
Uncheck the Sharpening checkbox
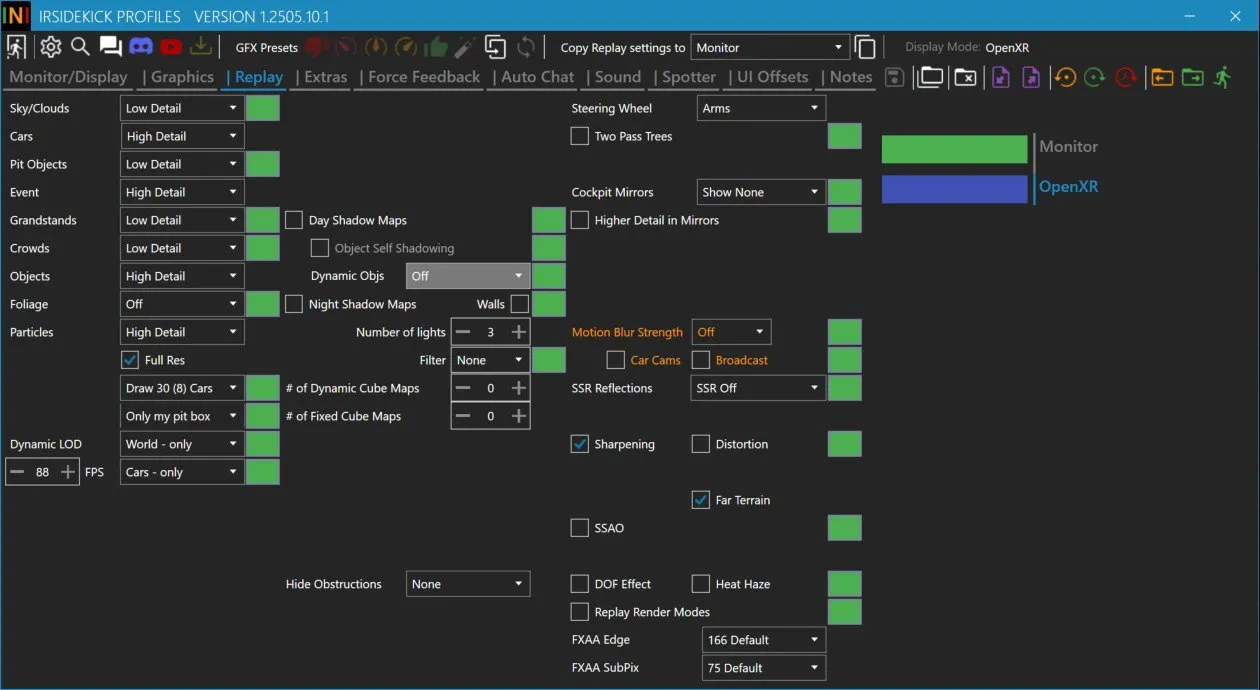tap(580, 444)
